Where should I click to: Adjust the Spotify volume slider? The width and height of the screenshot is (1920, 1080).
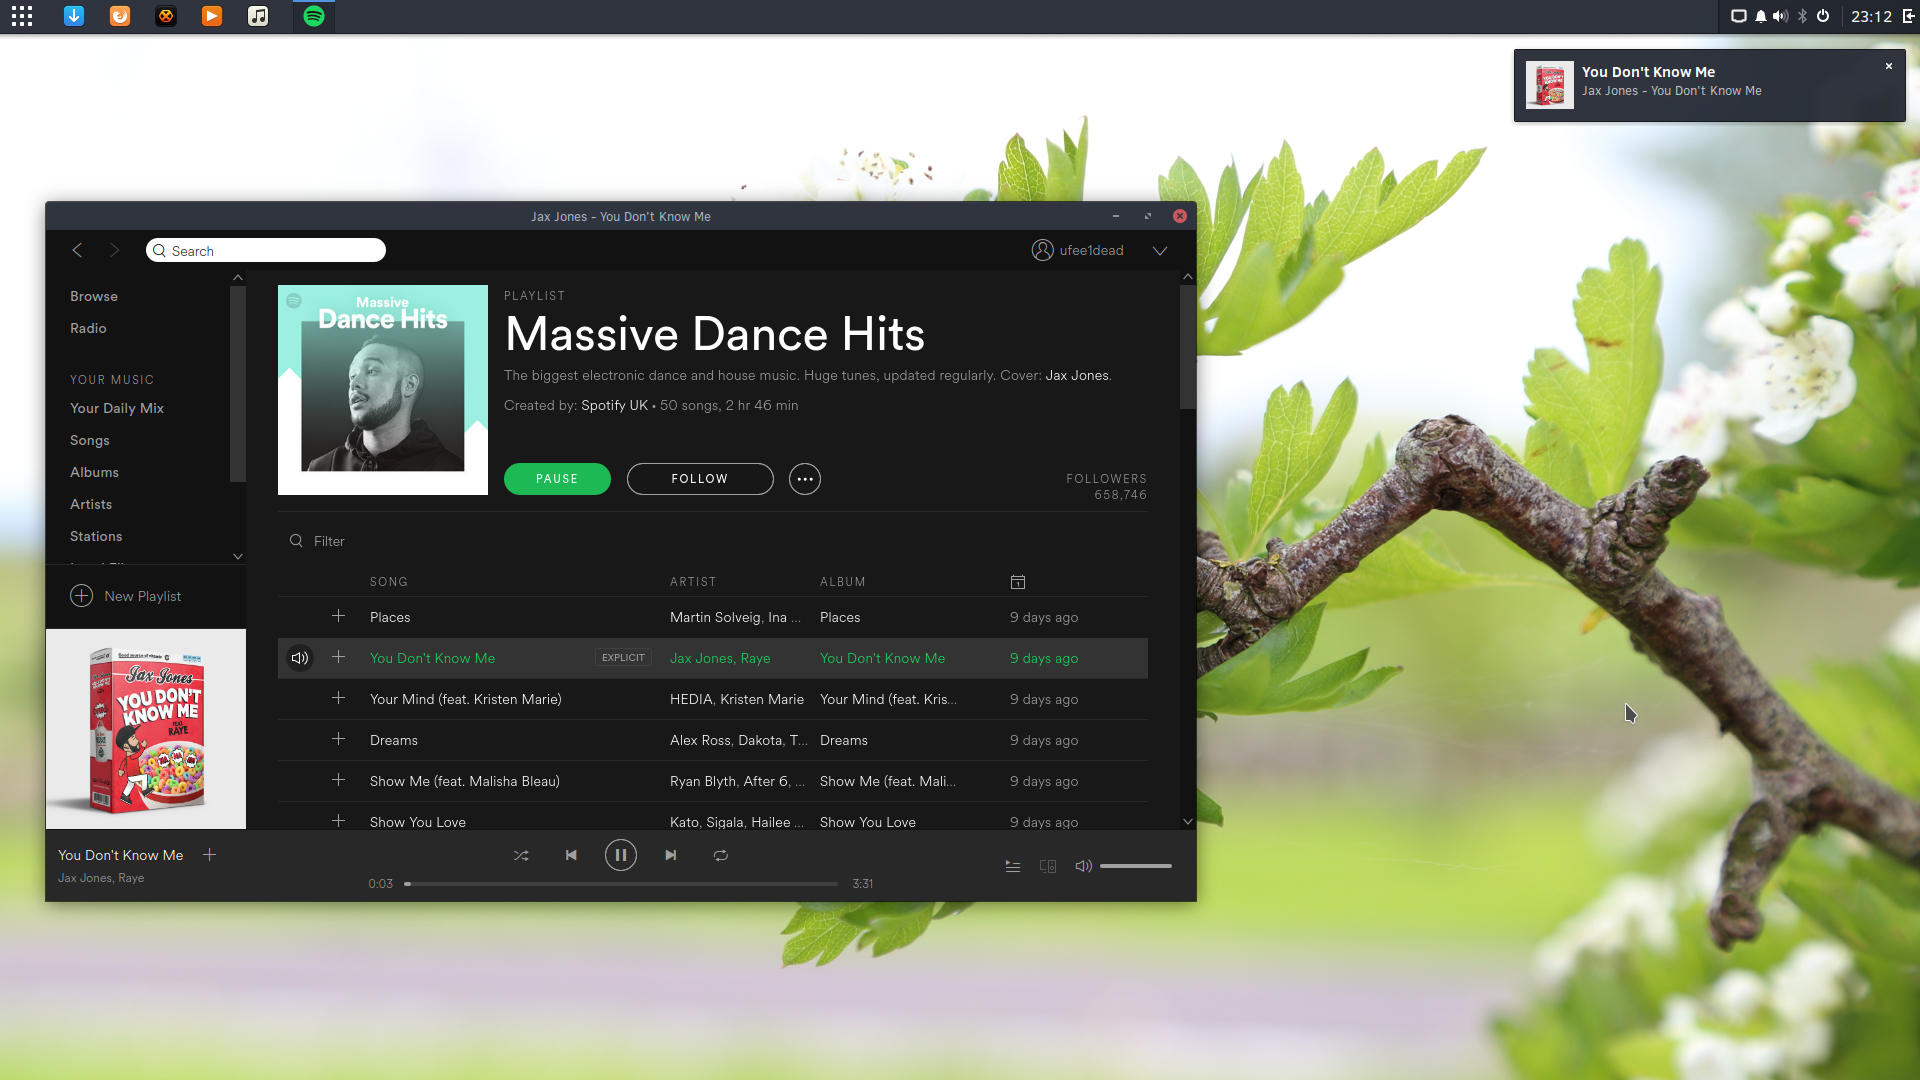click(1136, 866)
